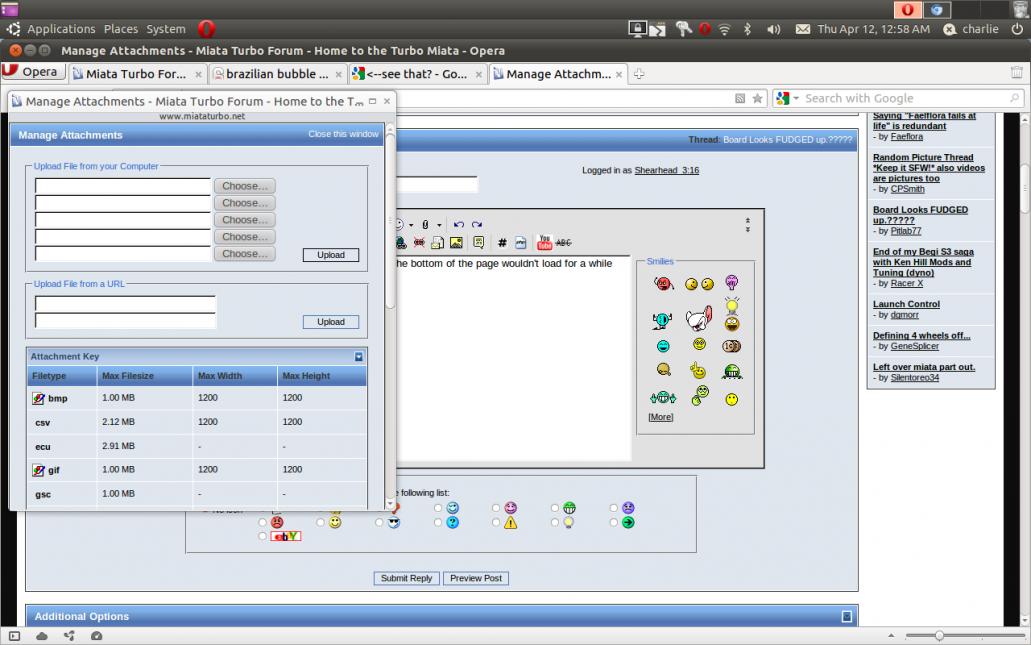Insert the pink lightbulb smilie
The width and height of the screenshot is (1031, 645).
tap(731, 283)
